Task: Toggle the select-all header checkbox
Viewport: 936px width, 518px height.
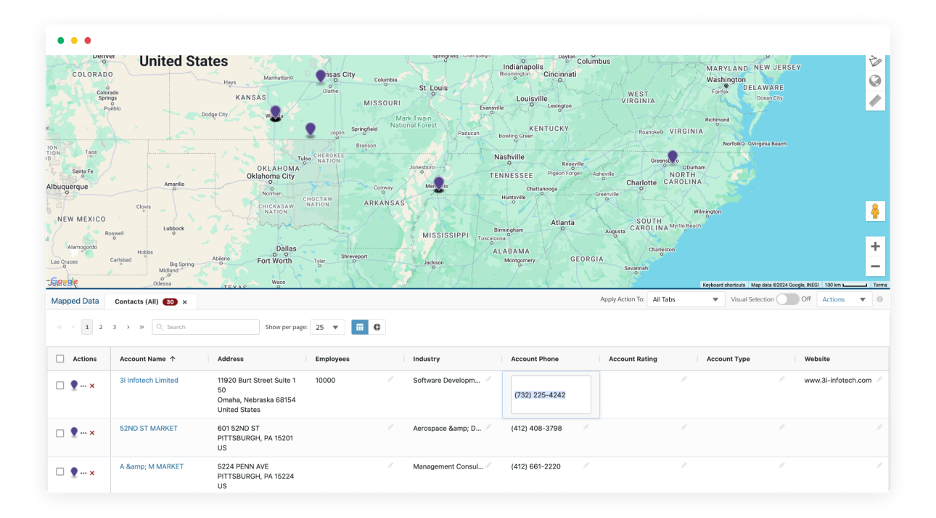Action: tap(60, 359)
